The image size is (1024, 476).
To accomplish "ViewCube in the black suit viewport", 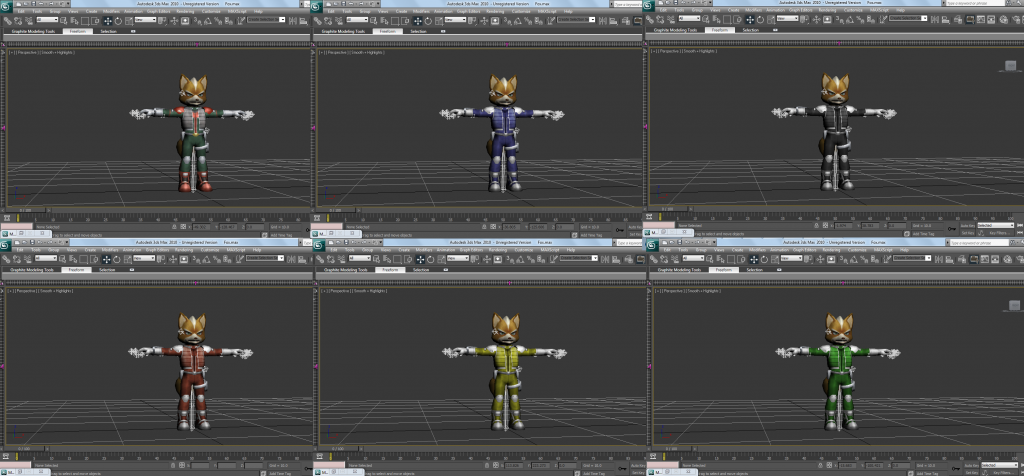I will [1010, 65].
